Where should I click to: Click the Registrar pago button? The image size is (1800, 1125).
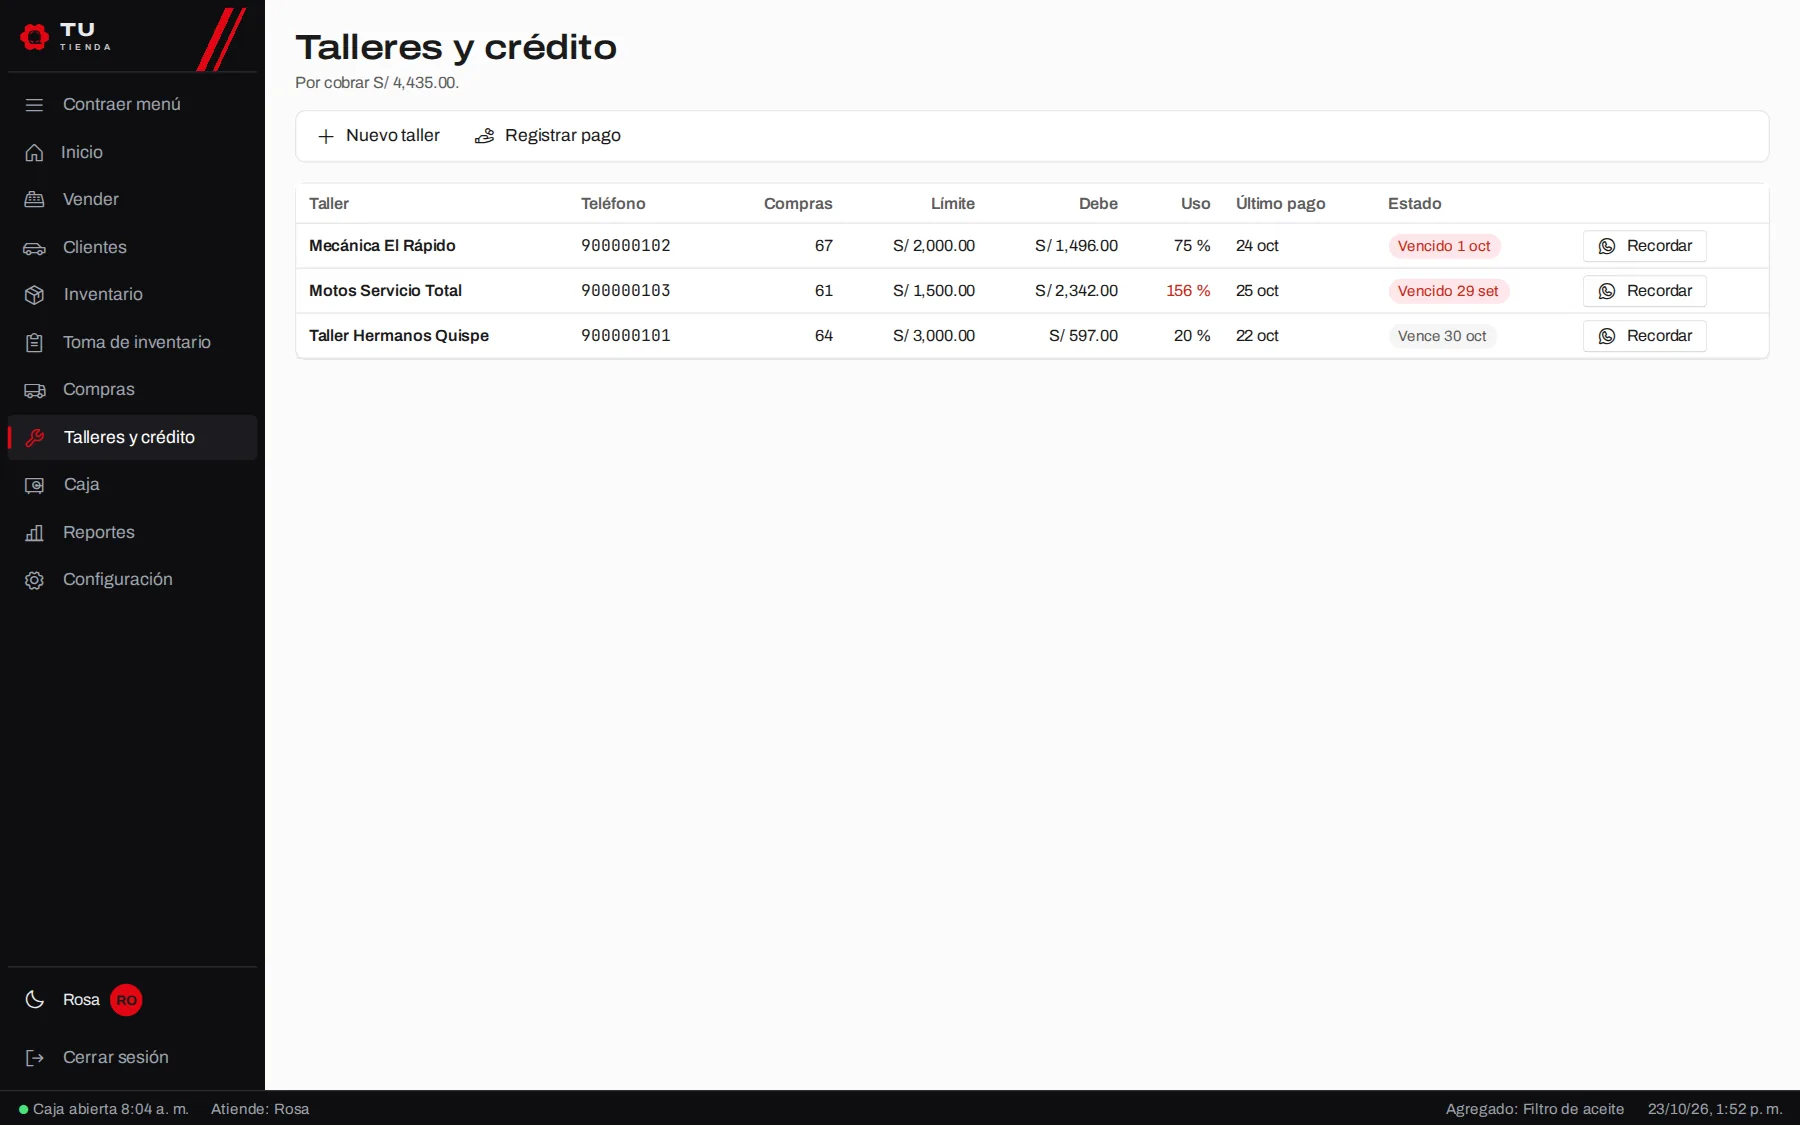(547, 136)
